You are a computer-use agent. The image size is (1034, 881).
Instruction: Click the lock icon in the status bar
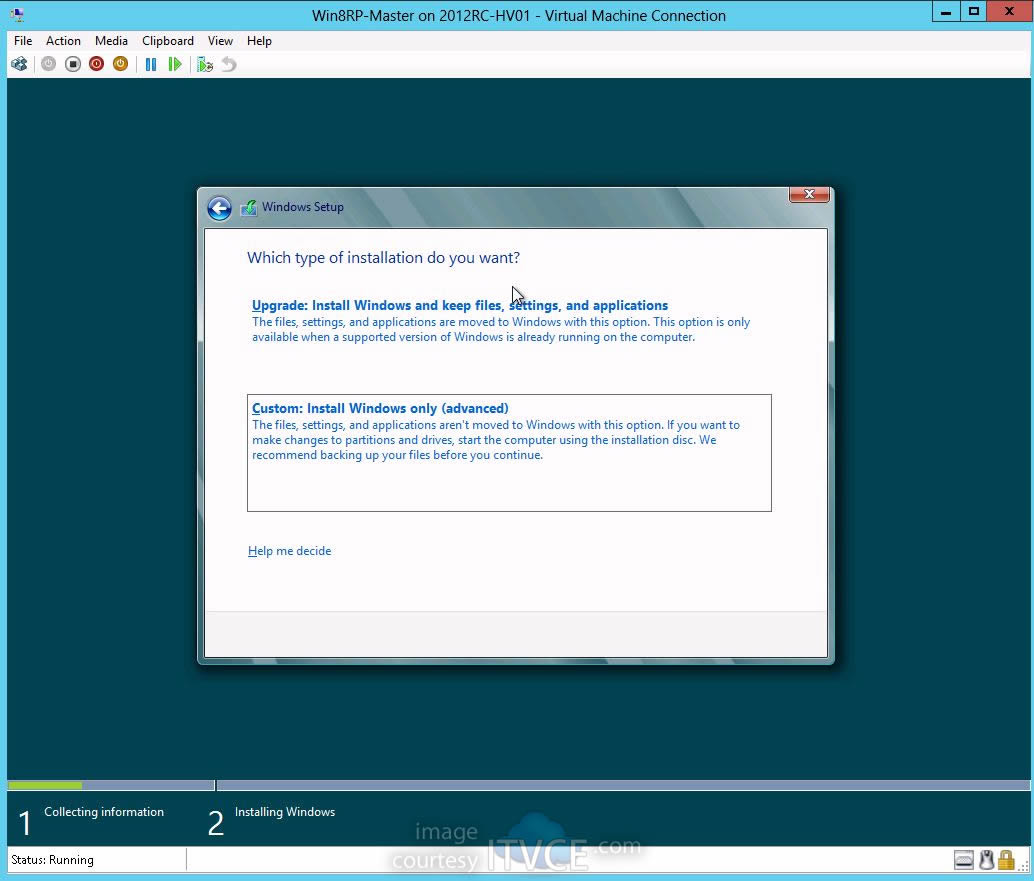pos(1006,860)
